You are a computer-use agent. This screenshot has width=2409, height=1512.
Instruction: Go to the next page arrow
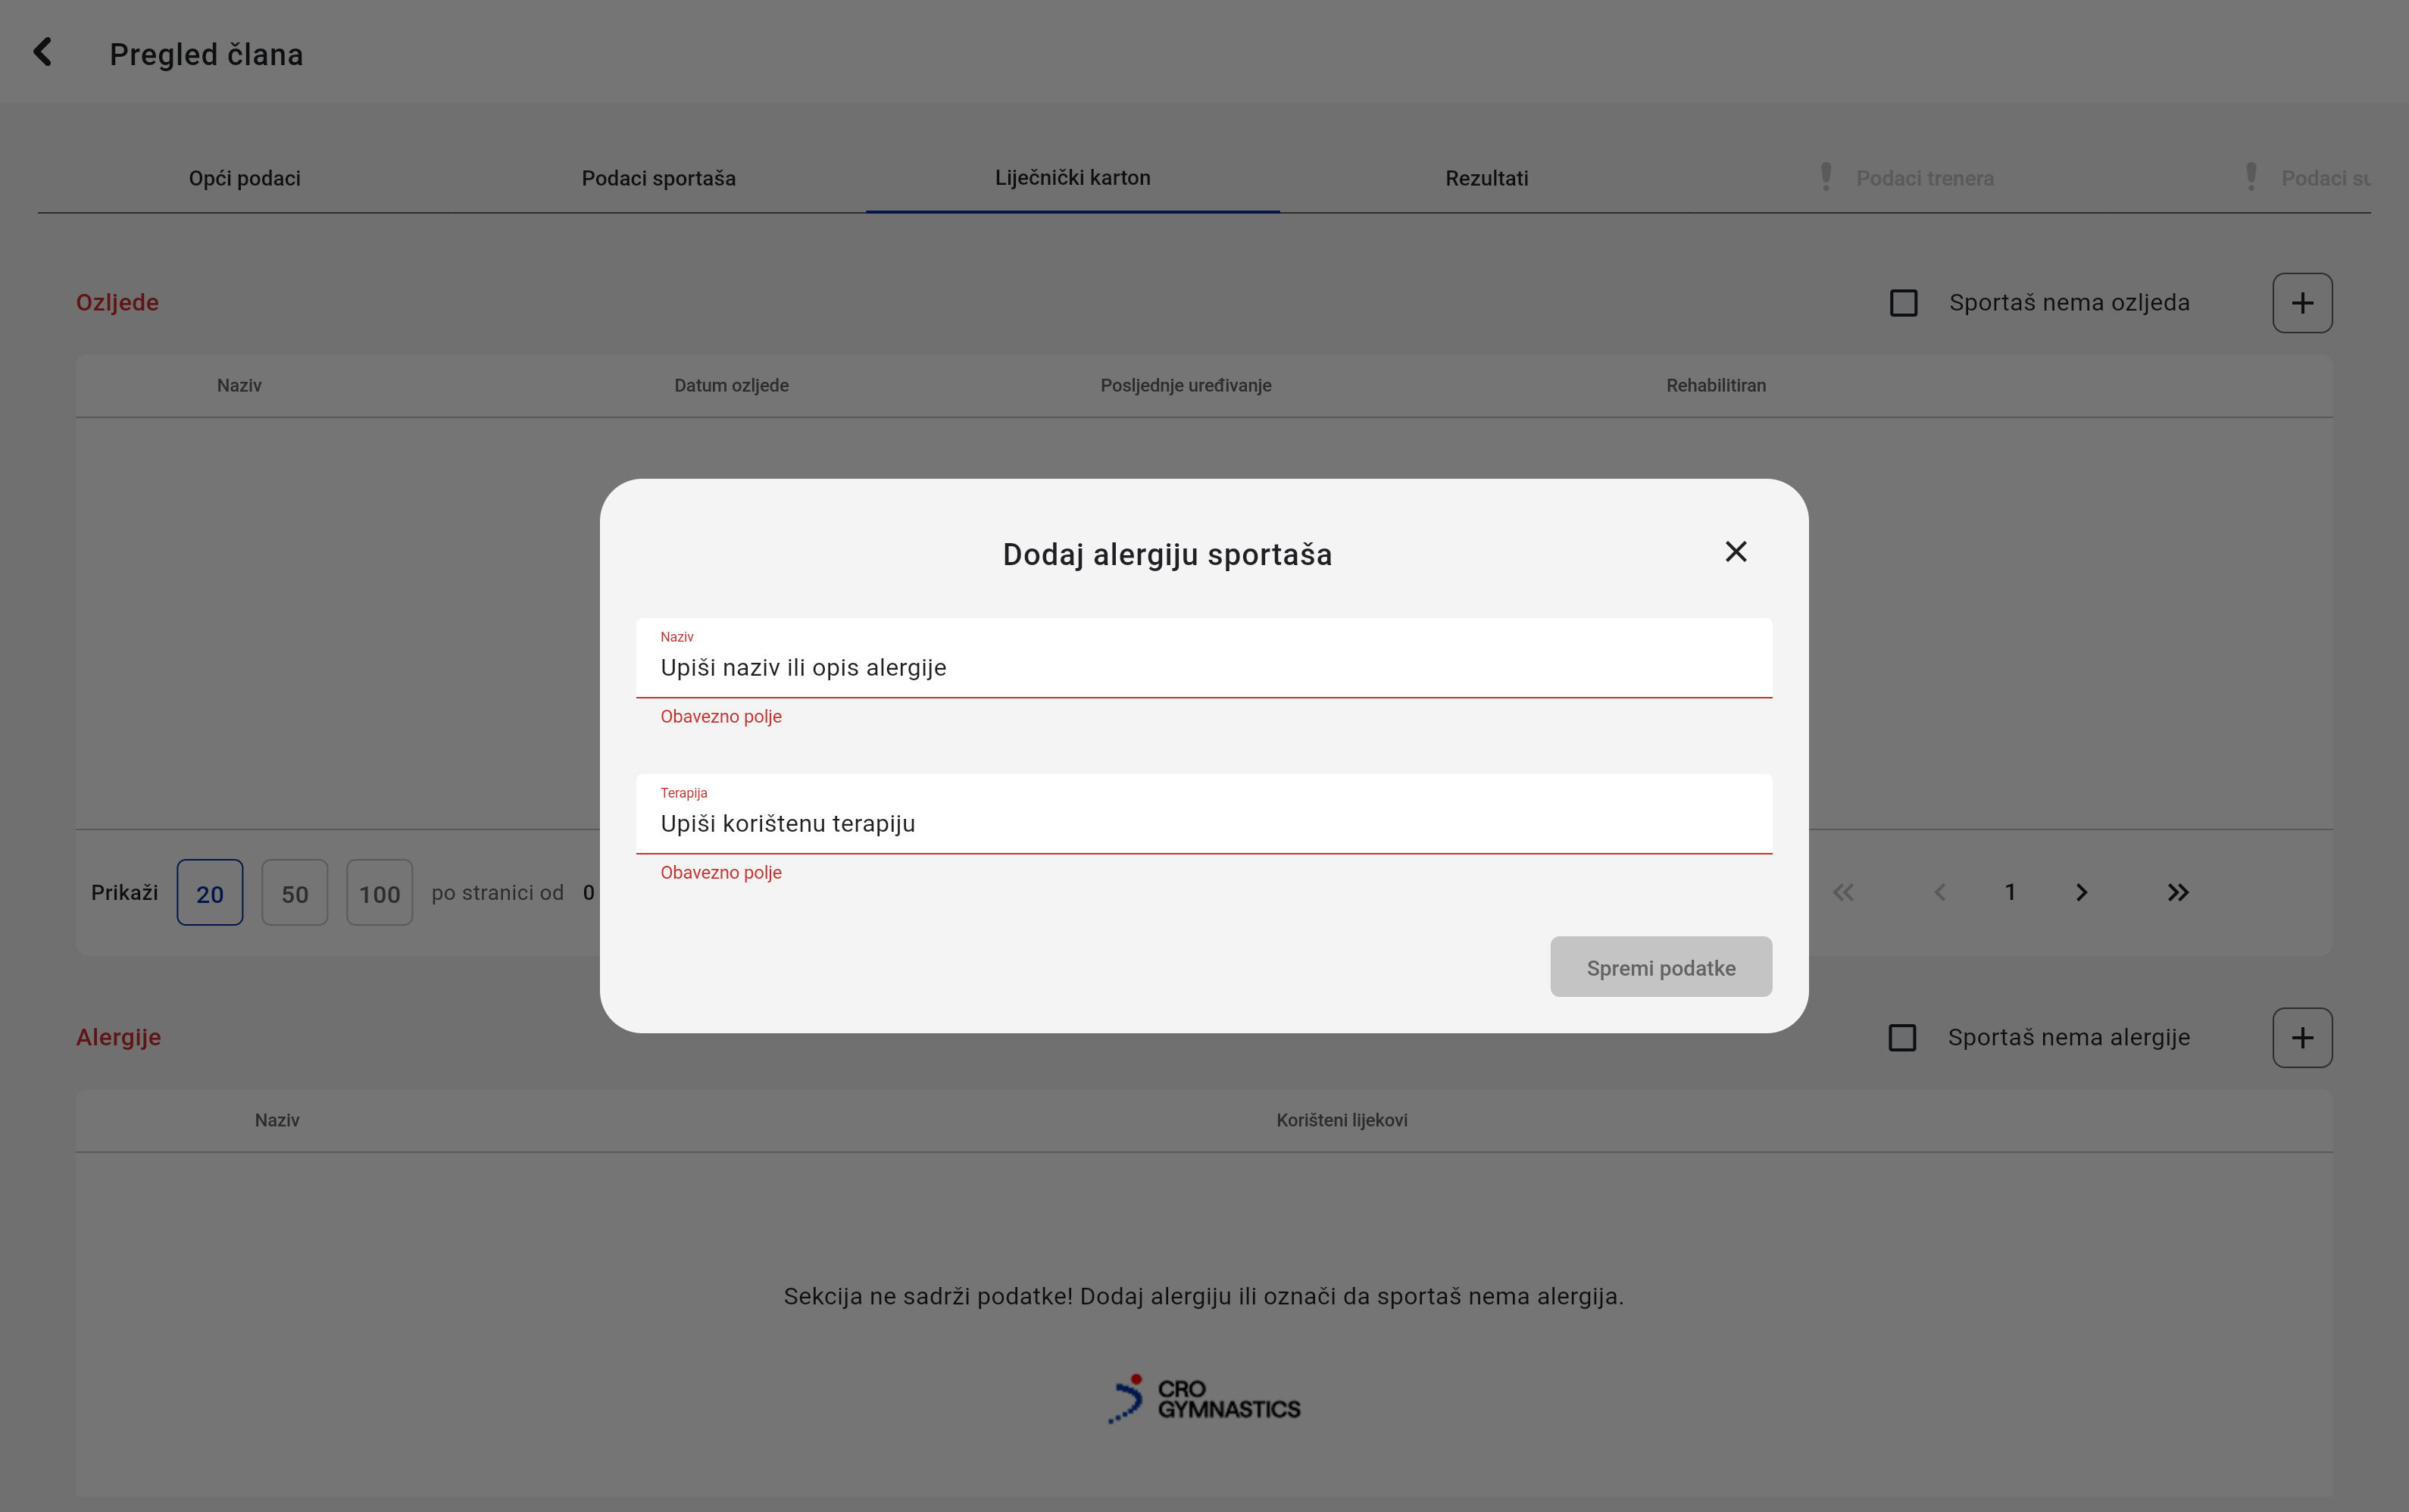click(x=2081, y=892)
